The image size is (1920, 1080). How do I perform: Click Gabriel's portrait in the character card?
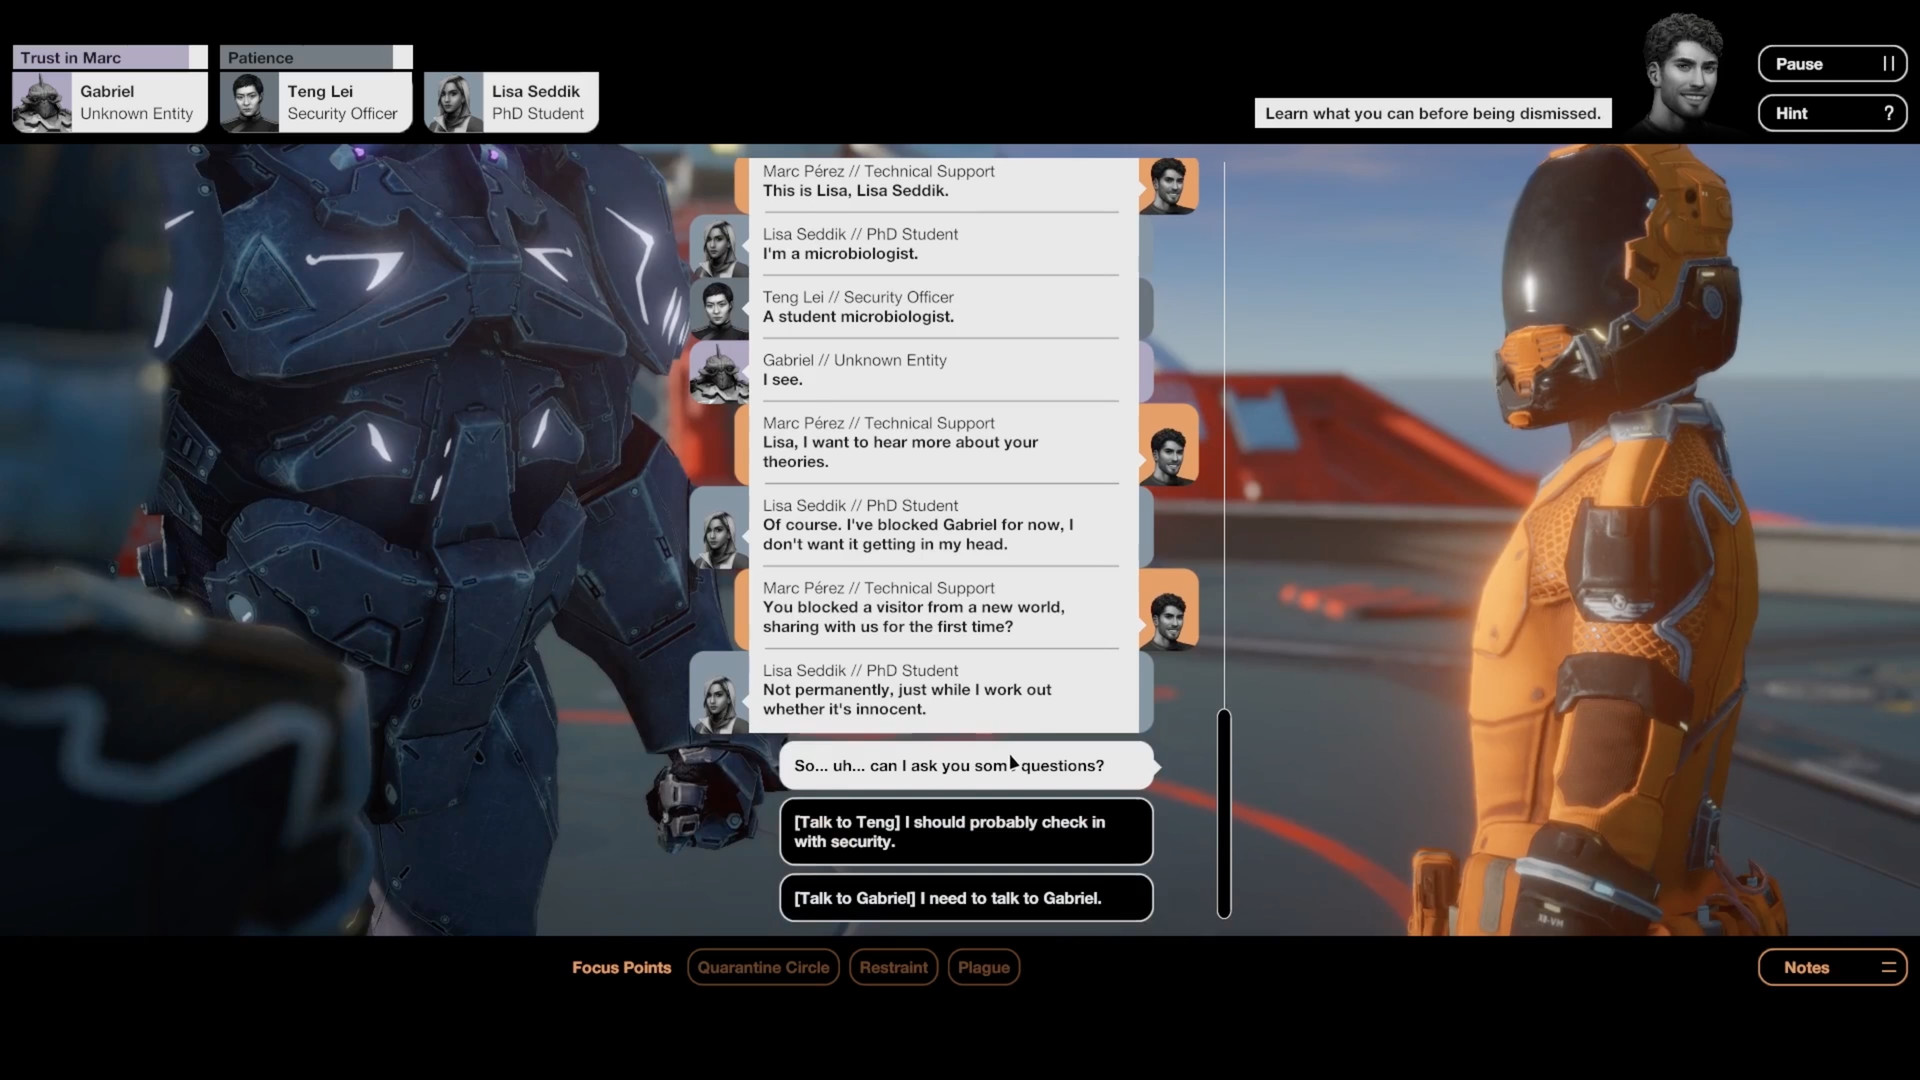point(42,102)
